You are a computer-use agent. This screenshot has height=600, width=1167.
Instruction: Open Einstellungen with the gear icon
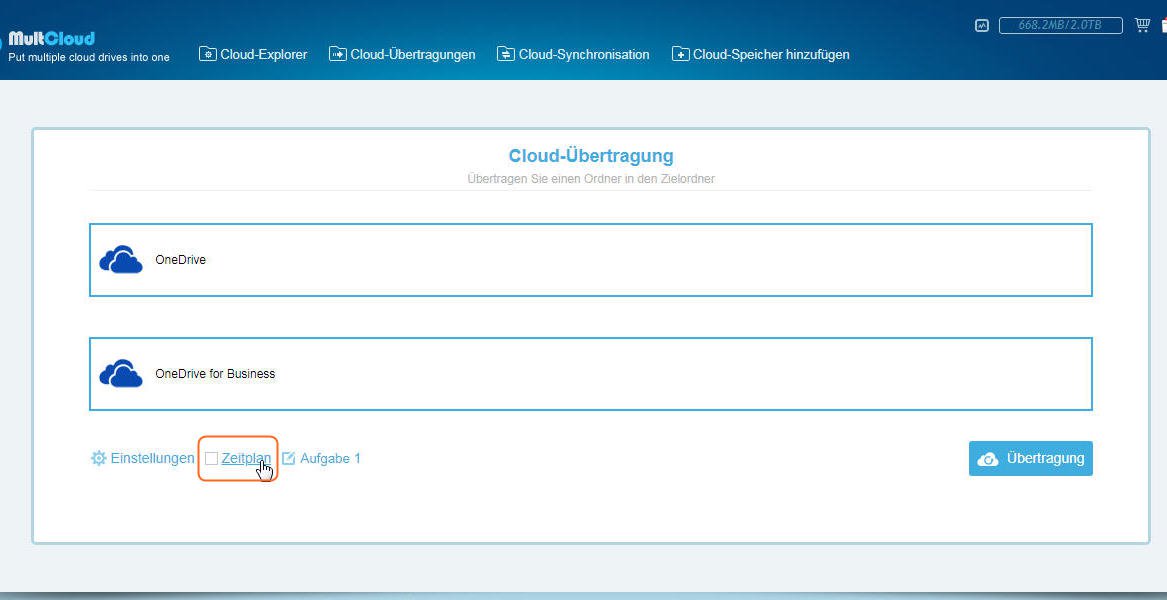tap(142, 459)
